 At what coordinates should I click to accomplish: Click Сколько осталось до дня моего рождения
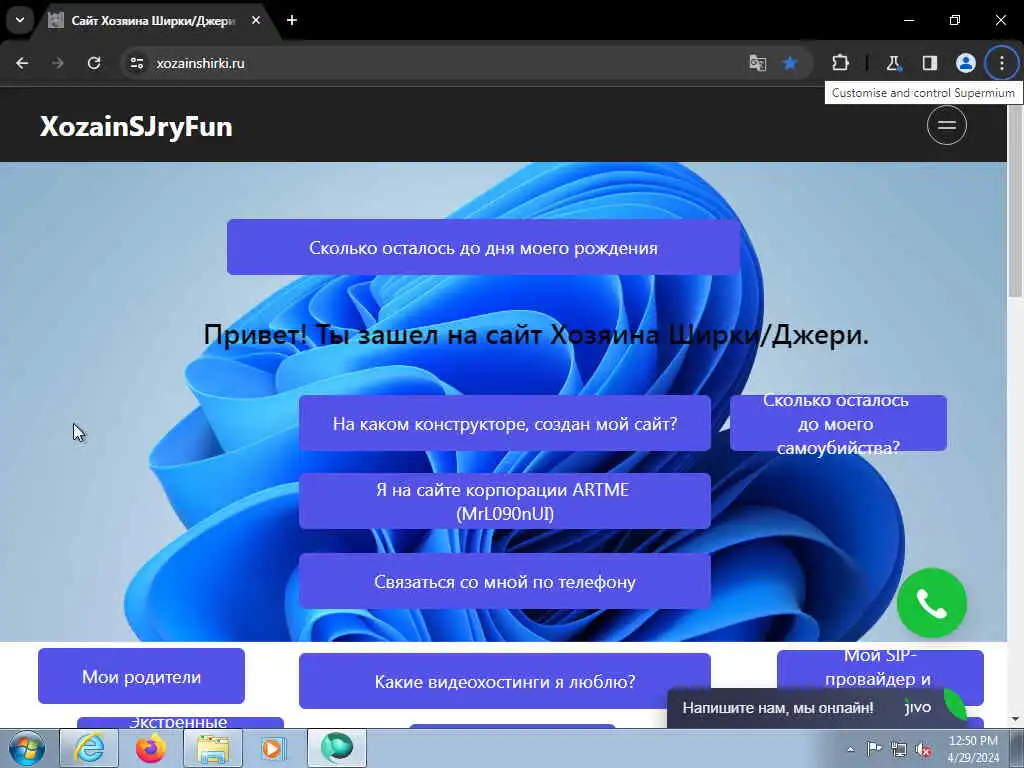coord(483,248)
